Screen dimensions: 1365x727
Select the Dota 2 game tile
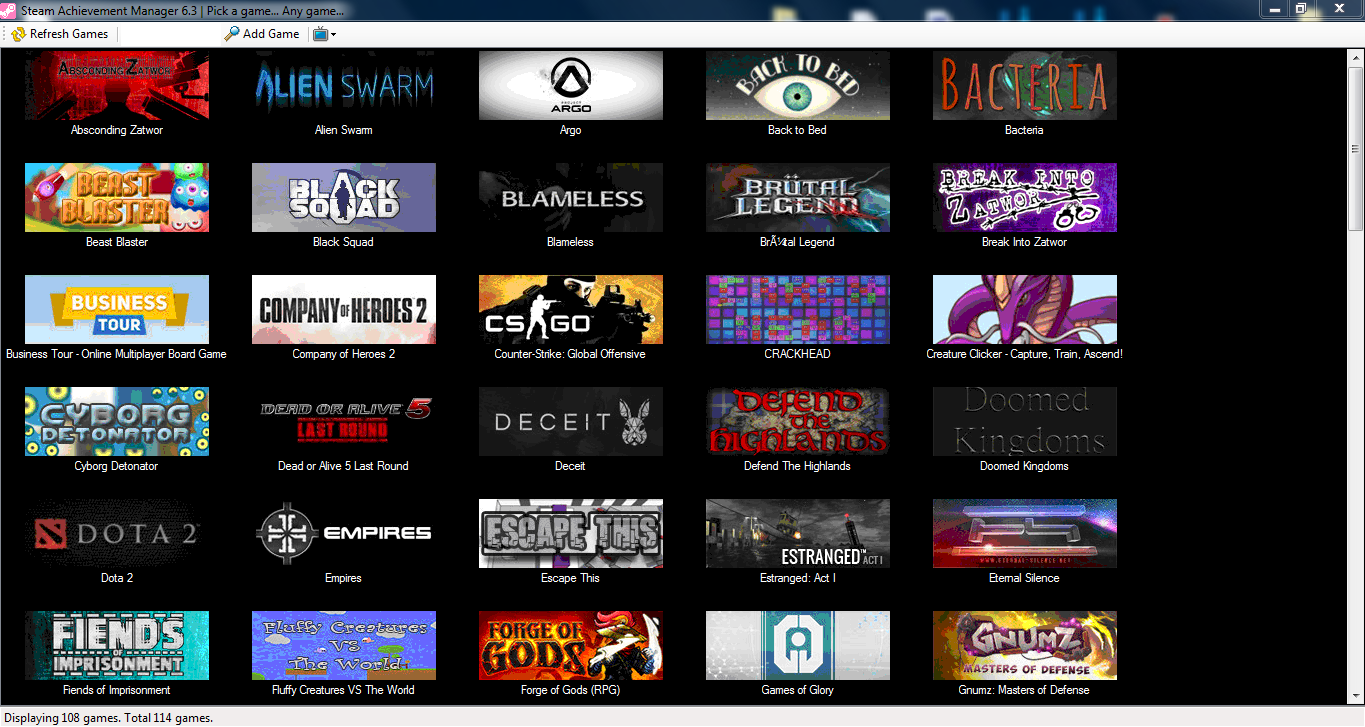point(116,533)
